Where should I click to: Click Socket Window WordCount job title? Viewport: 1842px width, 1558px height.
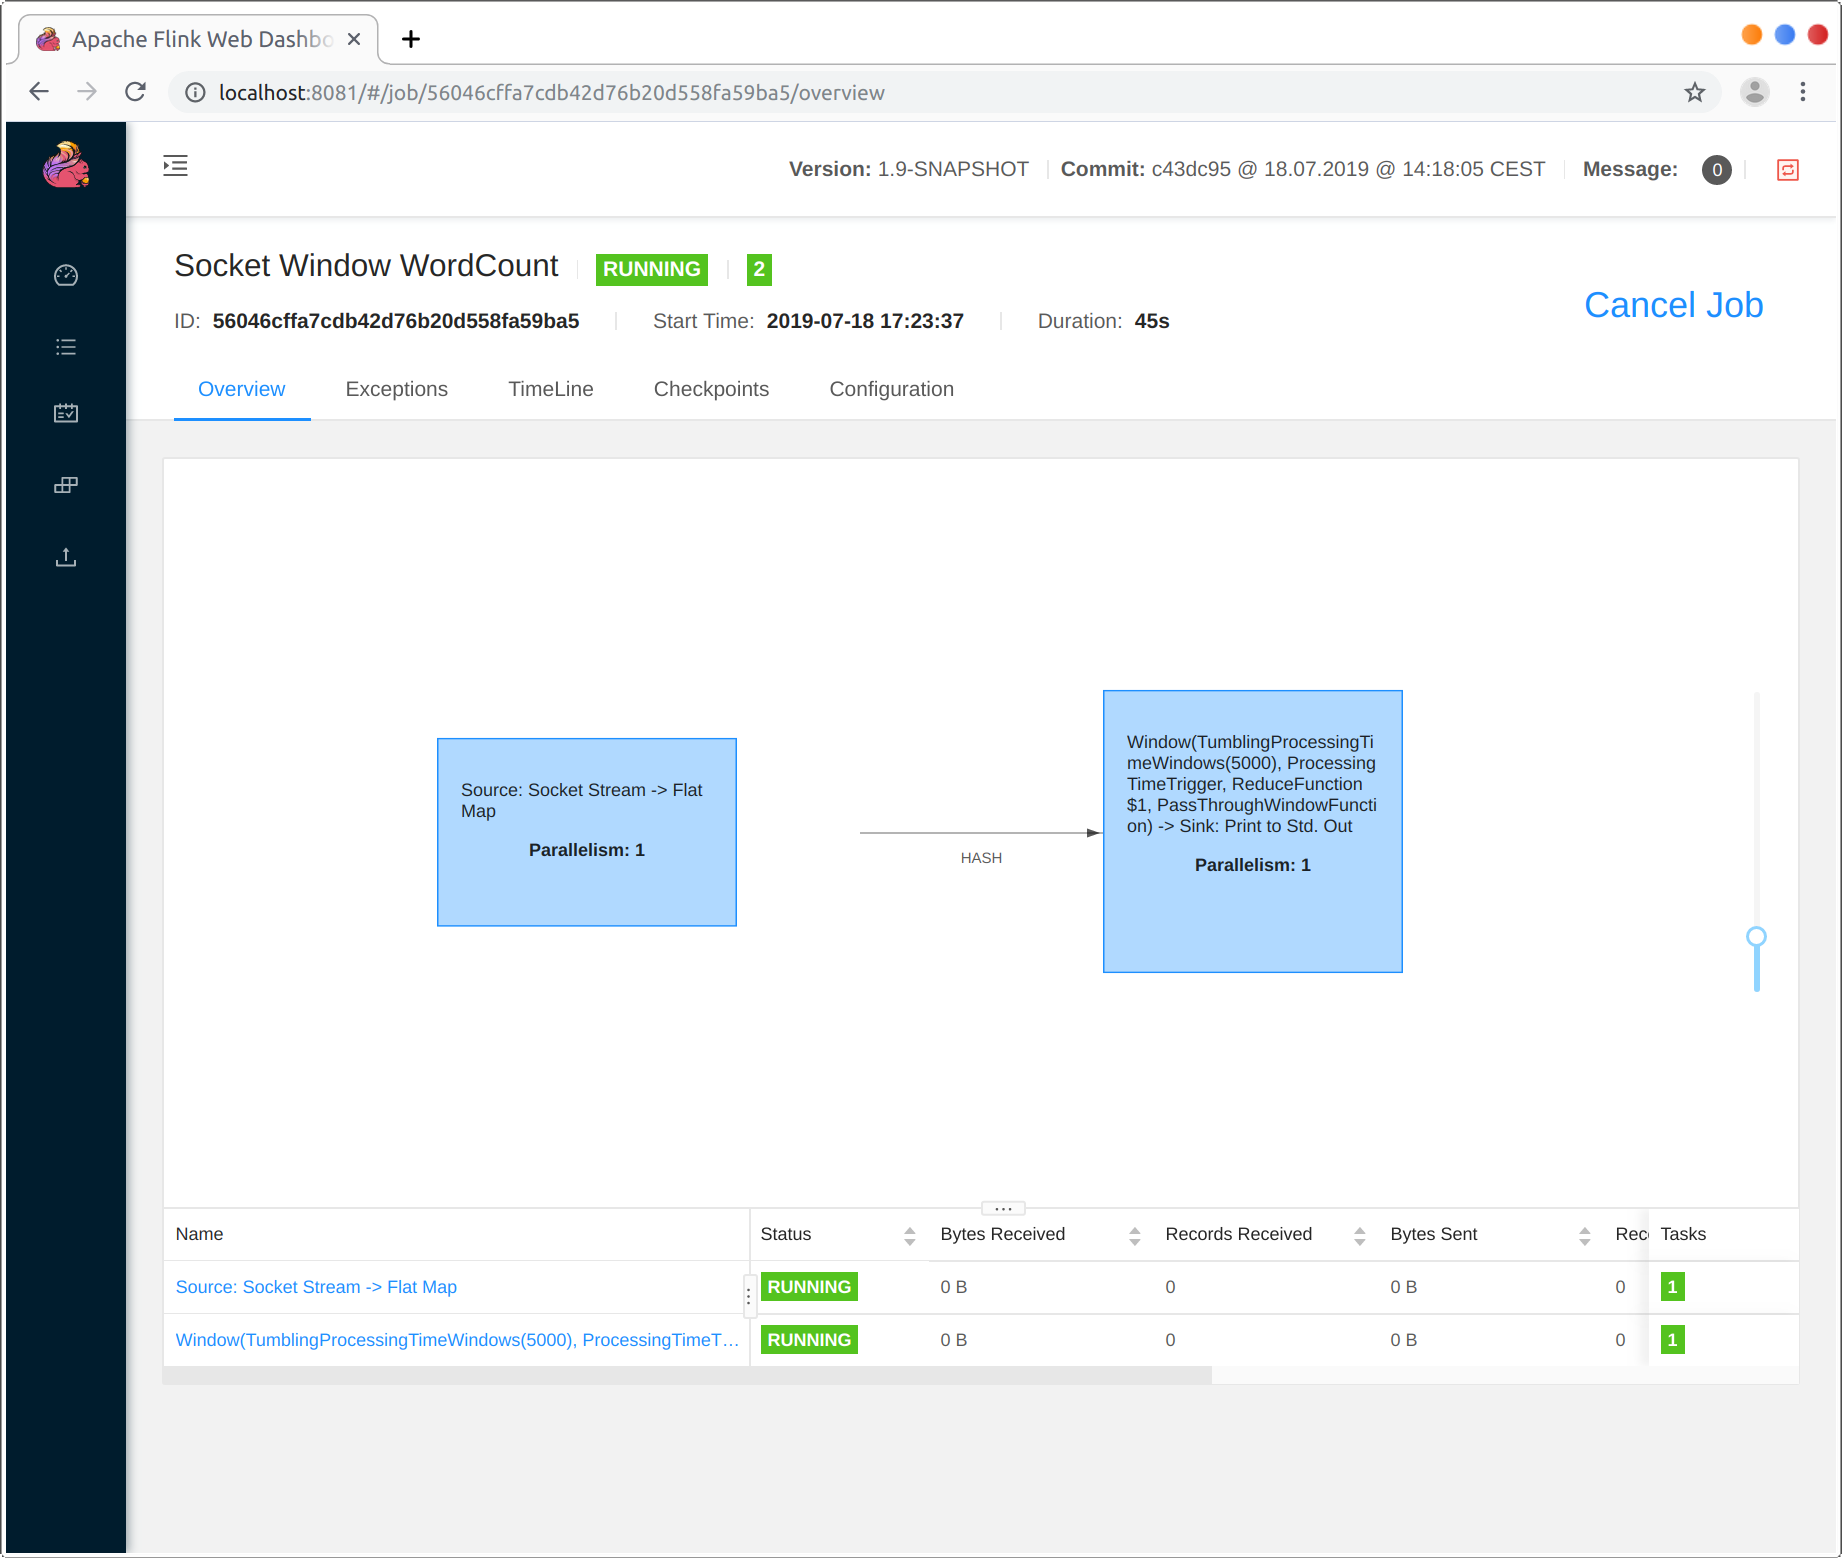tap(366, 266)
